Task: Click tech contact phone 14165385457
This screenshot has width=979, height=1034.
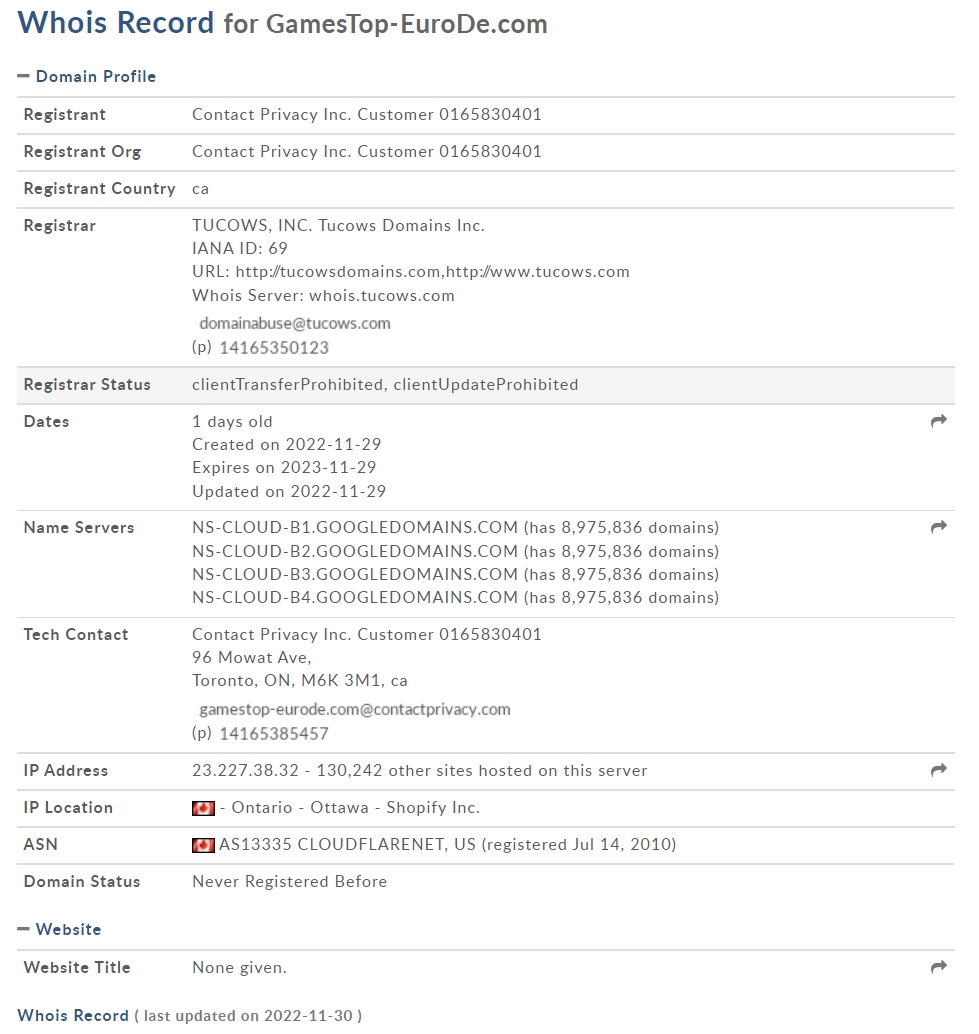Action: [x=274, y=733]
